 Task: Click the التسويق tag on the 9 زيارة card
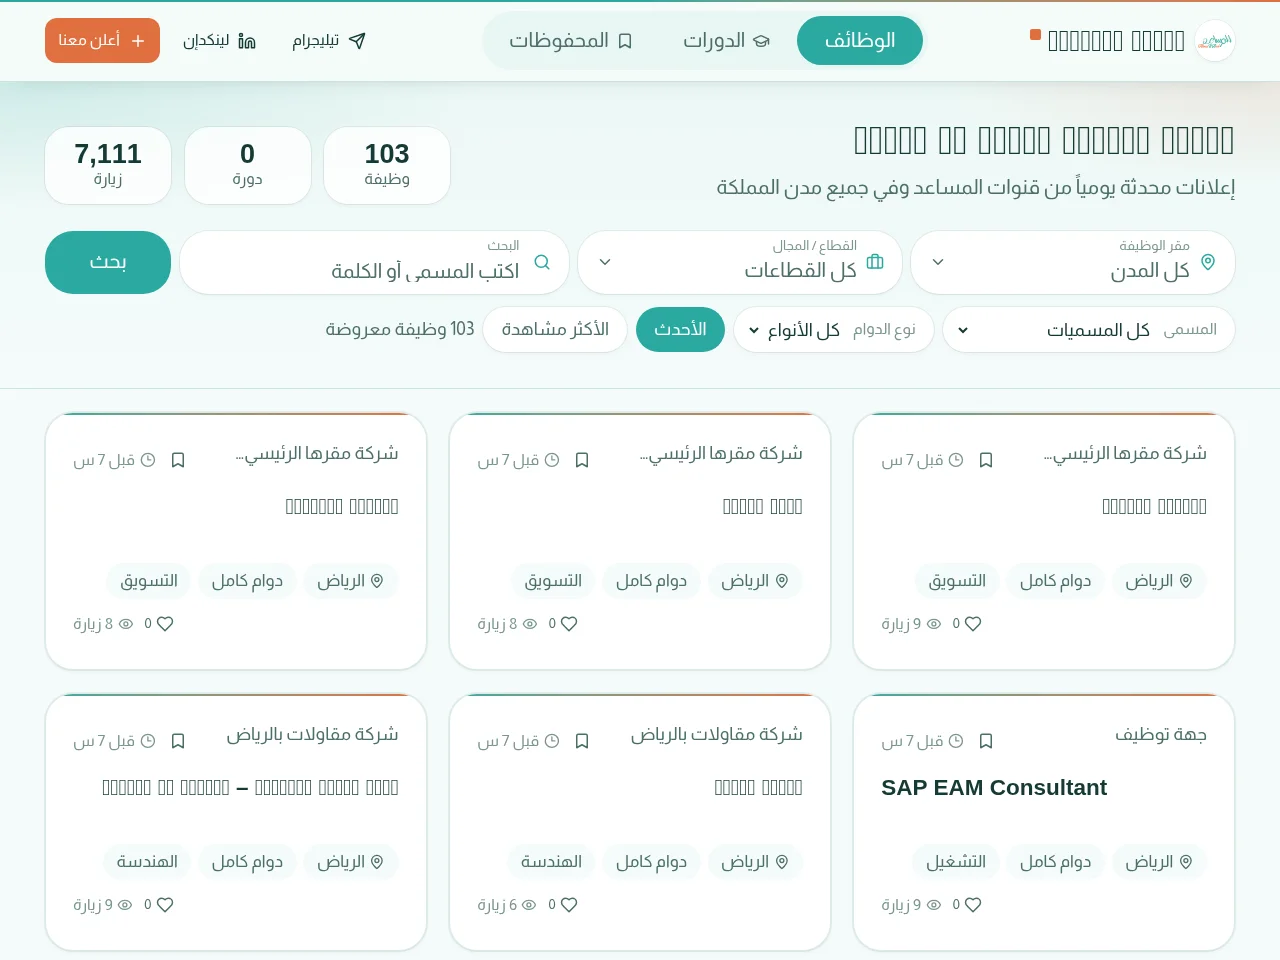coord(957,581)
